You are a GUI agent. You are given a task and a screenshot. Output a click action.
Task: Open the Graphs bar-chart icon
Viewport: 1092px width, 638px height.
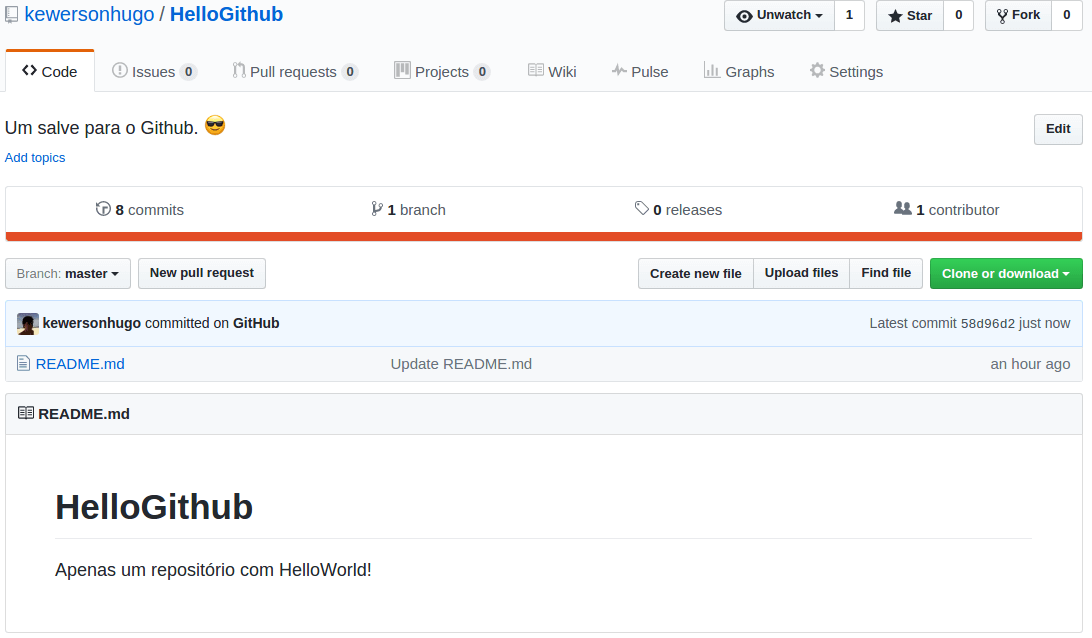point(710,71)
